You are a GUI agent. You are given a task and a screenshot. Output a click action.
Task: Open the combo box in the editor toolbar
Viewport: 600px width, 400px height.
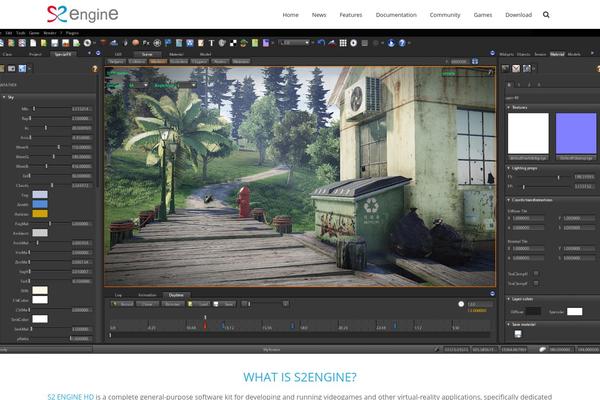click(x=294, y=43)
